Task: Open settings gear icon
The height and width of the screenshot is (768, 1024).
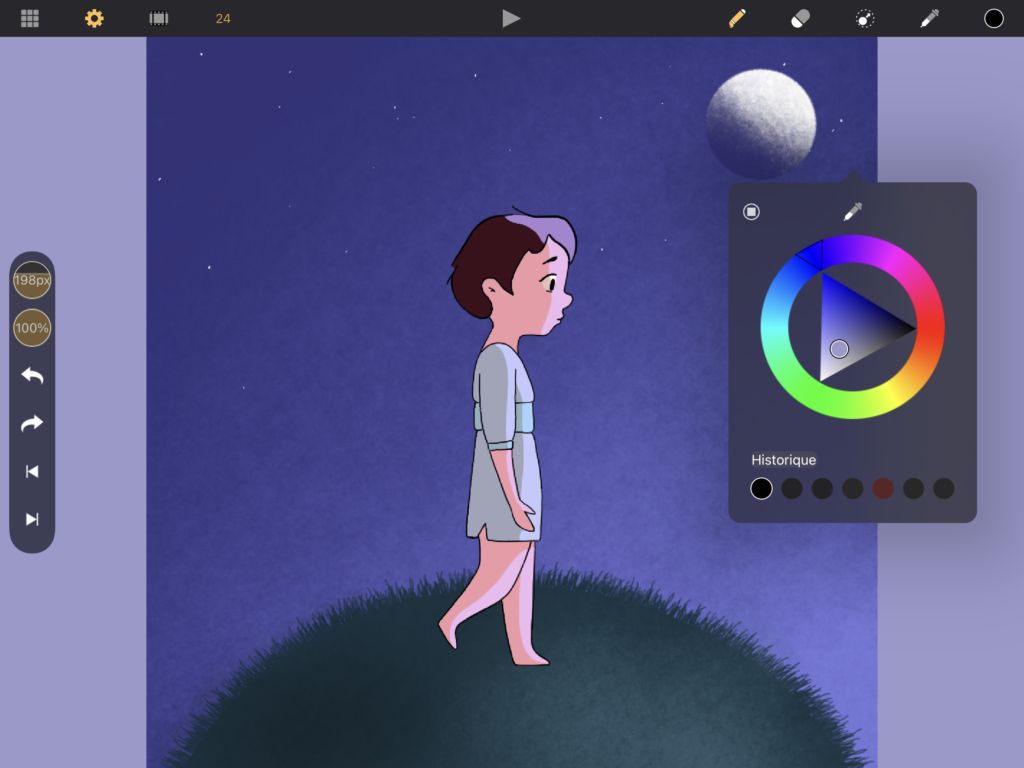Action: [94, 18]
